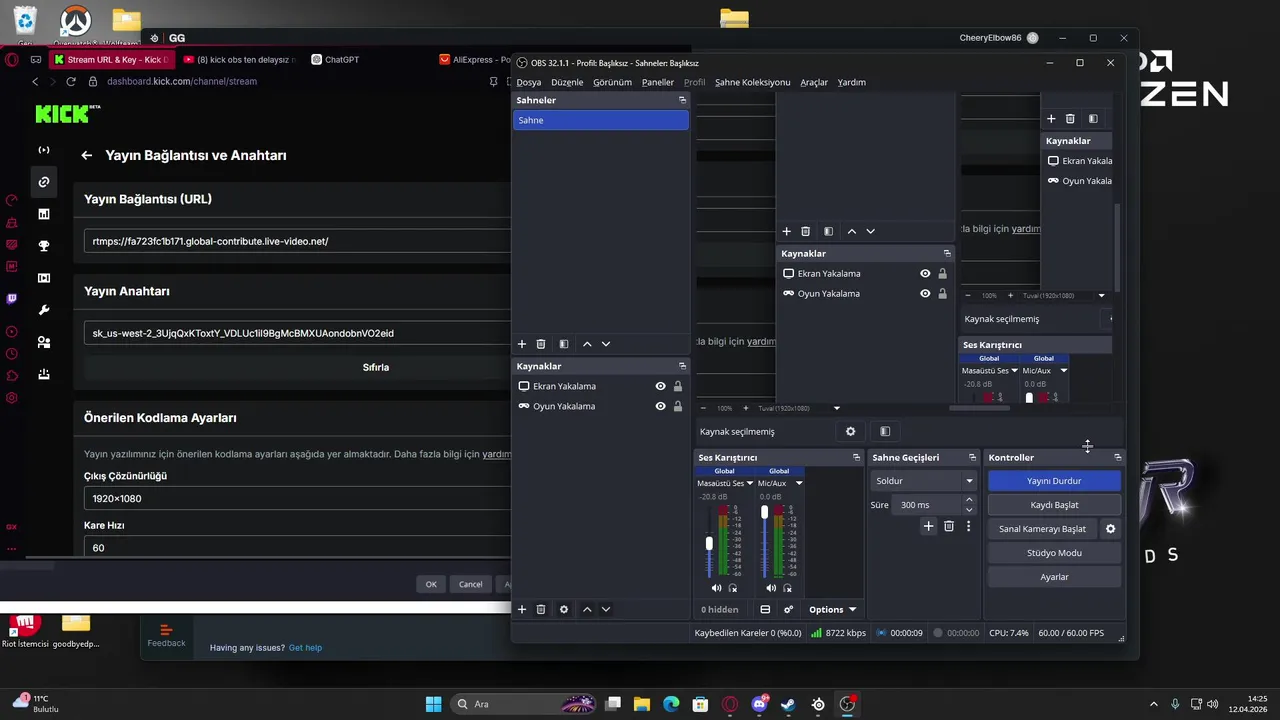Image resolution: width=1280 pixels, height=720 pixels.
Task: Move scene down in Sahneler toolbar
Action: (606, 344)
